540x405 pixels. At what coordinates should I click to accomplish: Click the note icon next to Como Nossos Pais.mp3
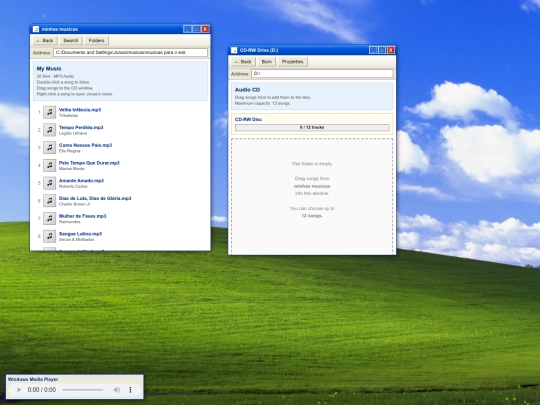(x=50, y=148)
